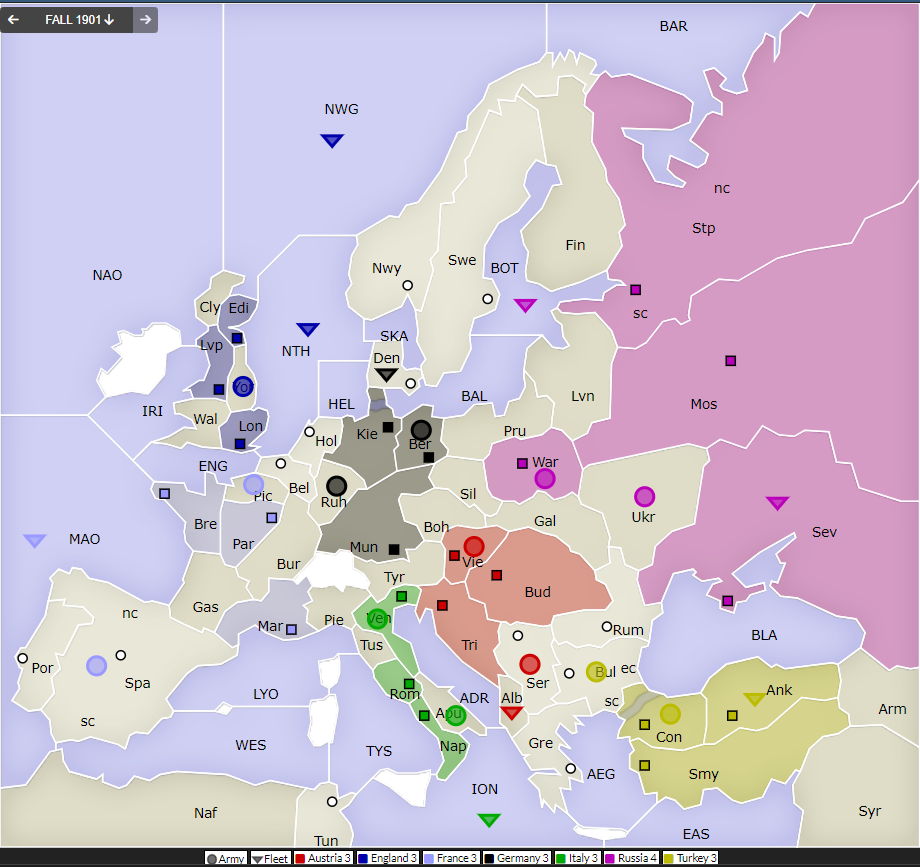Image resolution: width=920 pixels, height=867 pixels.
Task: Click the Trieste supply center square
Action: 442,605
